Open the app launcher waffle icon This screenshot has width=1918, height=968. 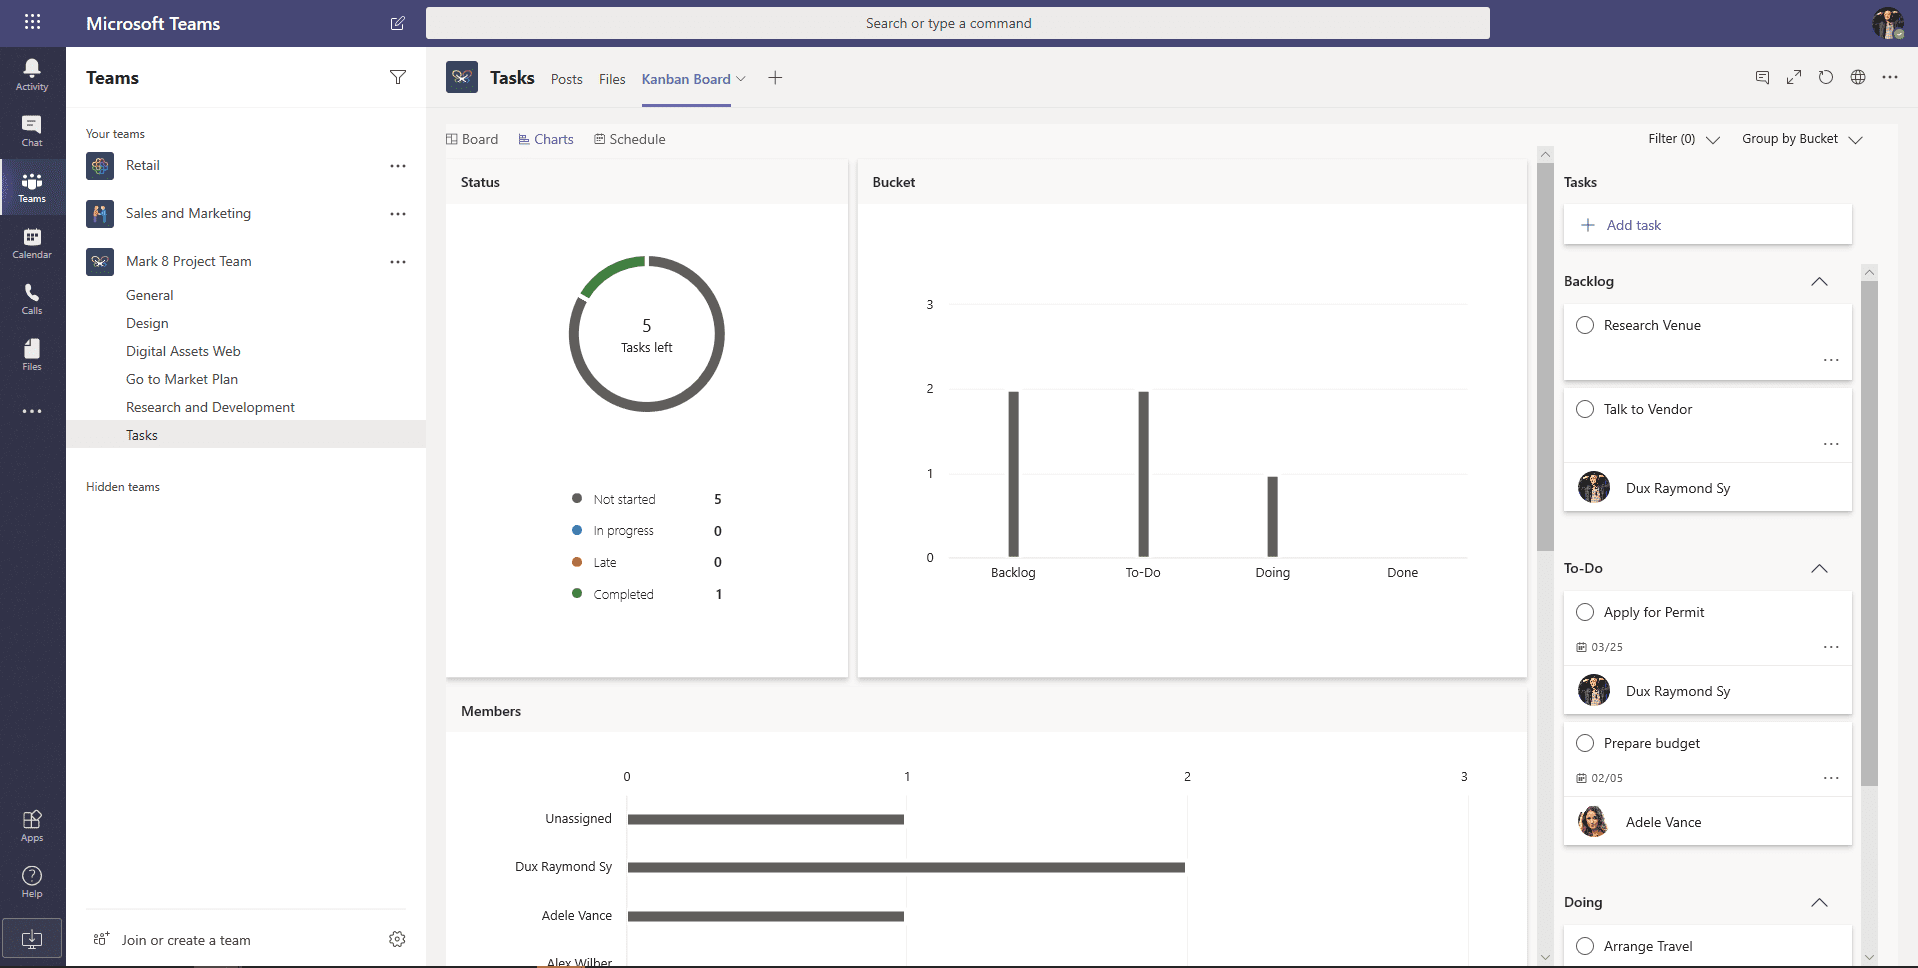pyautogui.click(x=32, y=22)
